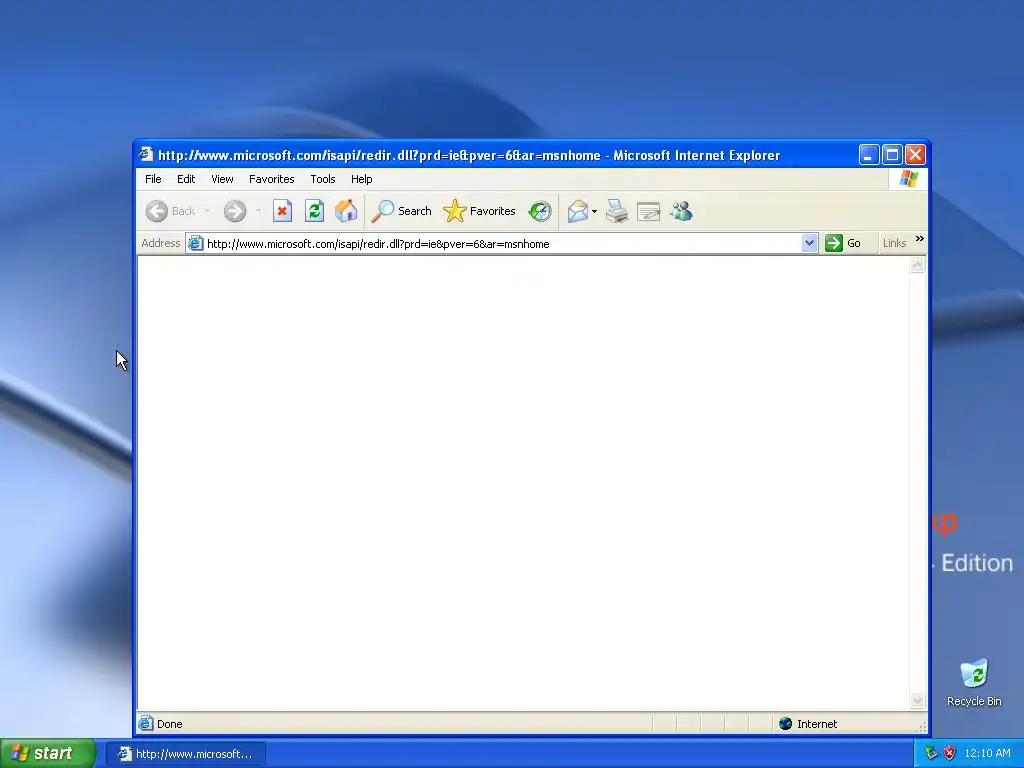This screenshot has width=1024, height=768.
Task: Stop page loading with the red X
Action: 282,211
